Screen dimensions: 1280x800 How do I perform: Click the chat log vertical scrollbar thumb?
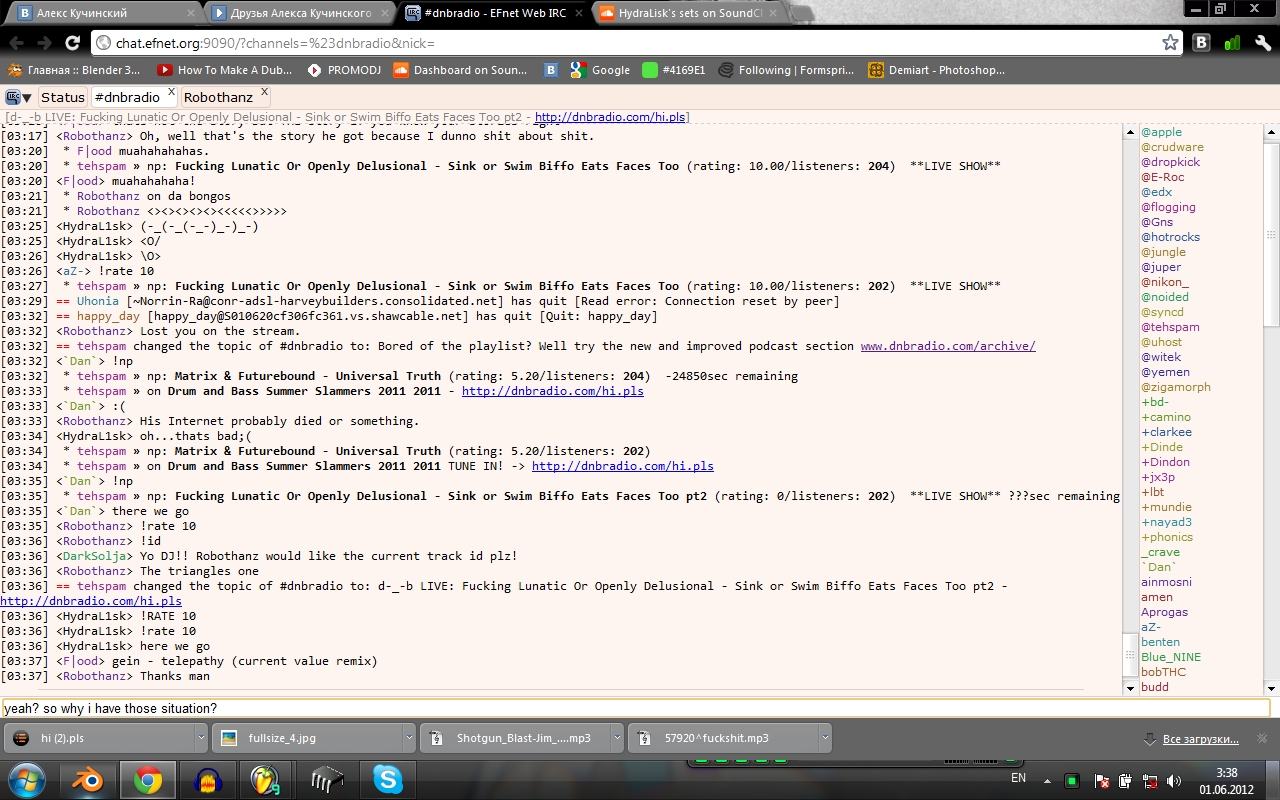(1130, 656)
